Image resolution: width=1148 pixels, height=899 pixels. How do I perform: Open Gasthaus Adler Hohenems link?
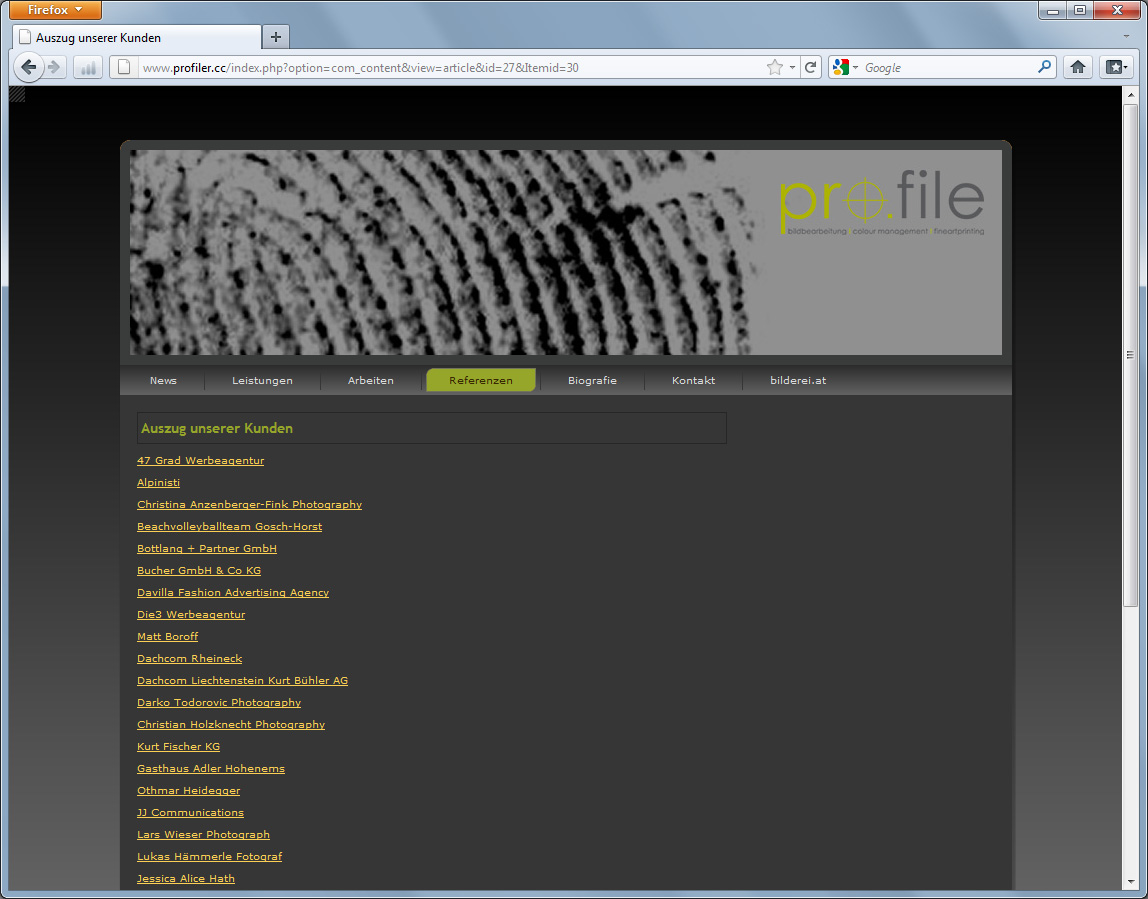pyautogui.click(x=211, y=768)
